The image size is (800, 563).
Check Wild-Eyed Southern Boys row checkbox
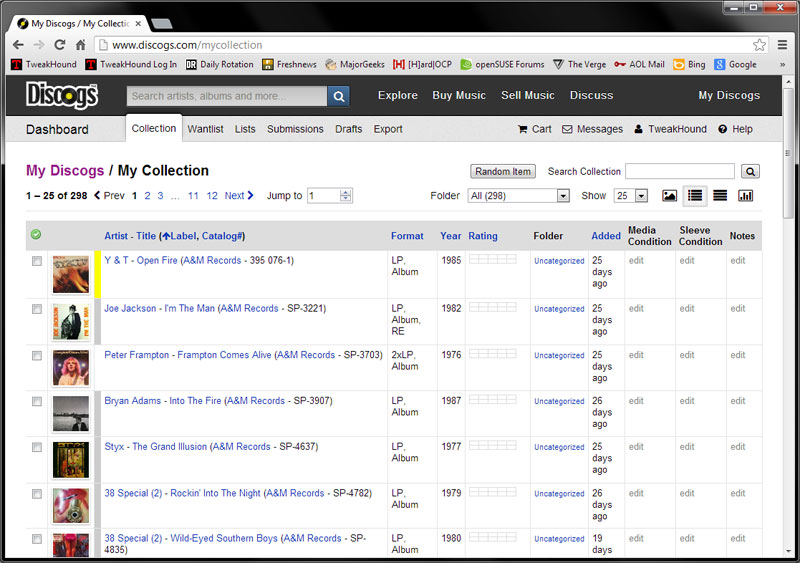(x=37, y=539)
